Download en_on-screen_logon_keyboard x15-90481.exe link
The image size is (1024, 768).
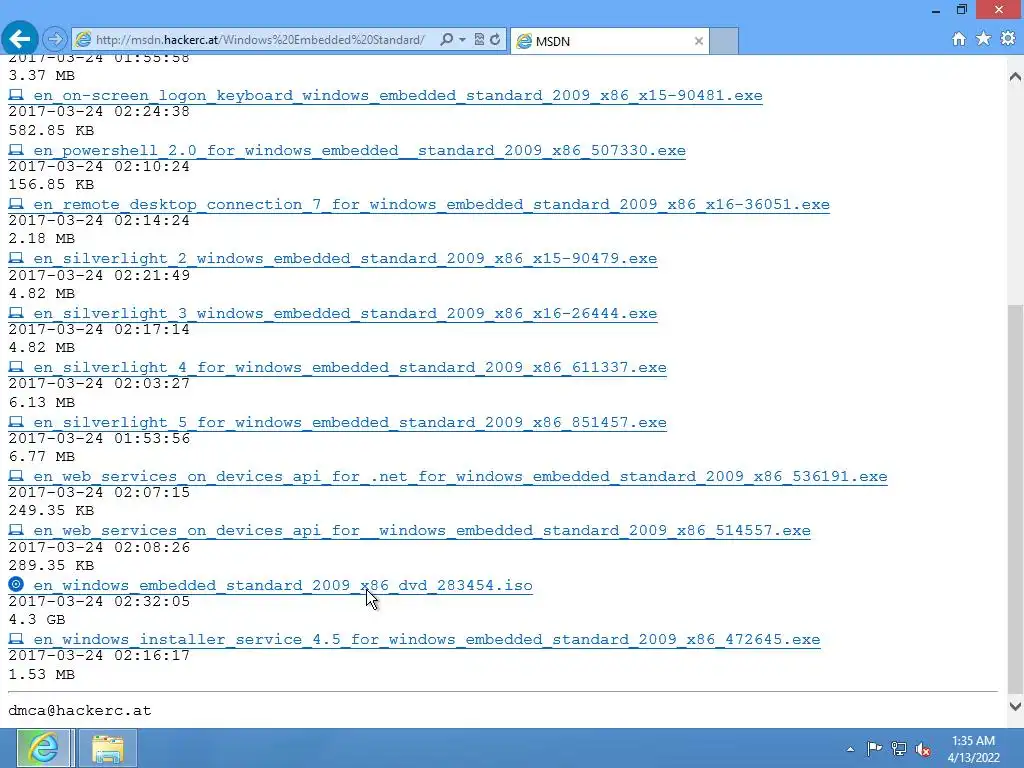[398, 95]
